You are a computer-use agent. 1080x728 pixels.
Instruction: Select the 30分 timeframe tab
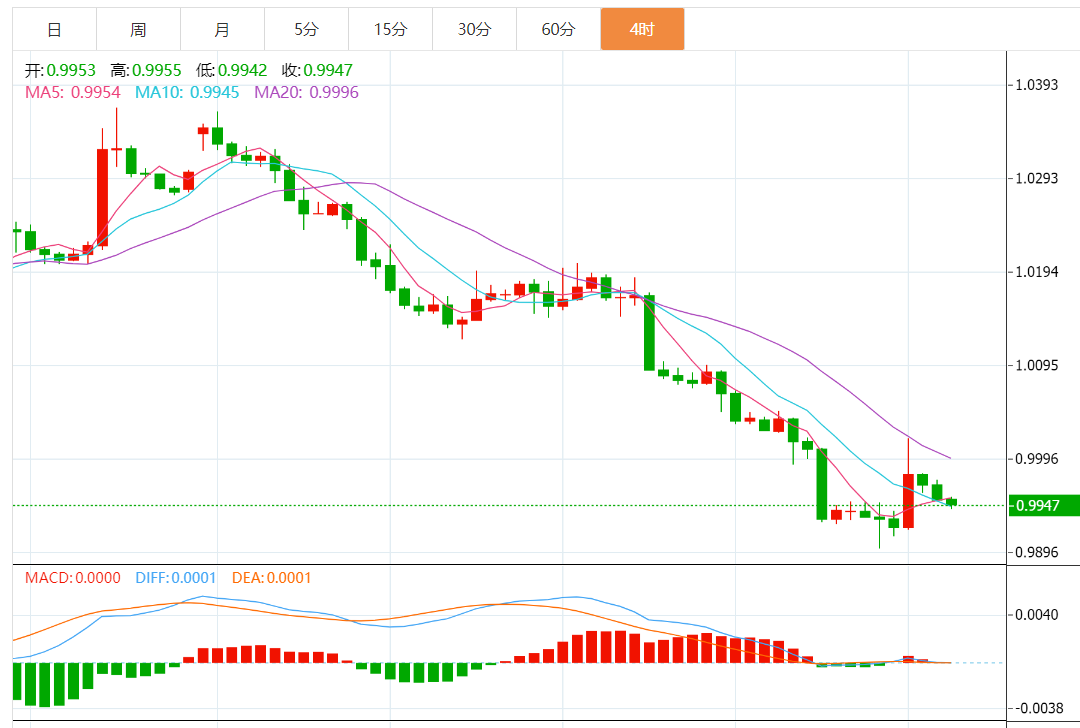pyautogui.click(x=475, y=30)
